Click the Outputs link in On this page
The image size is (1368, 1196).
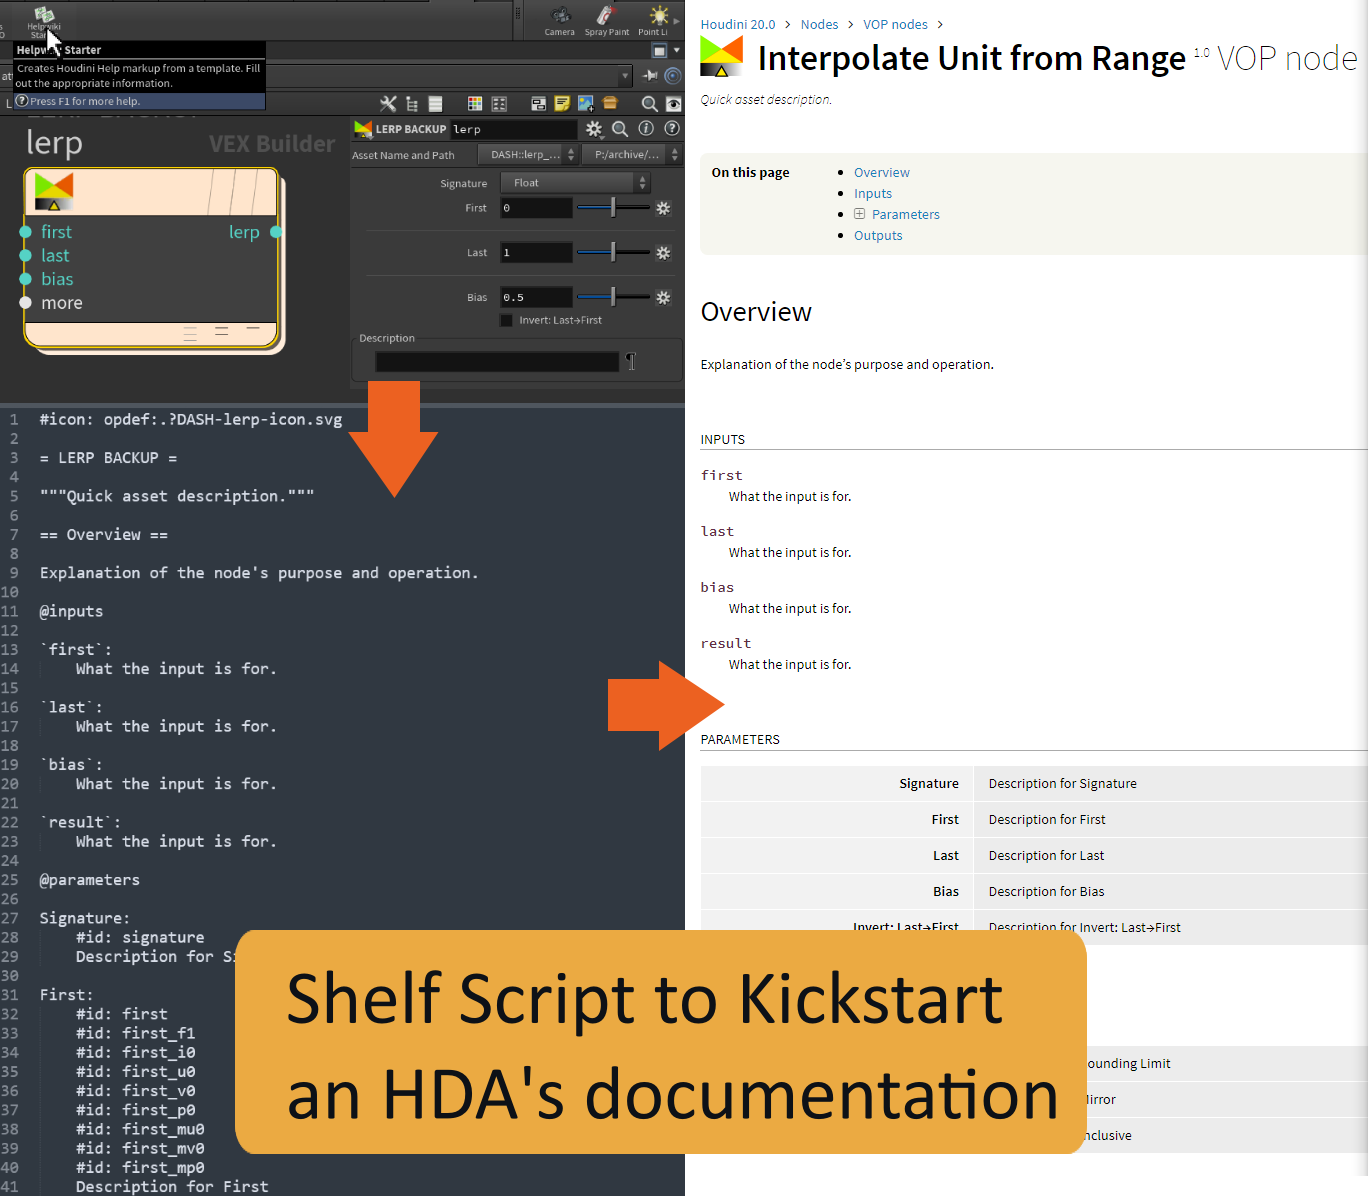point(878,235)
